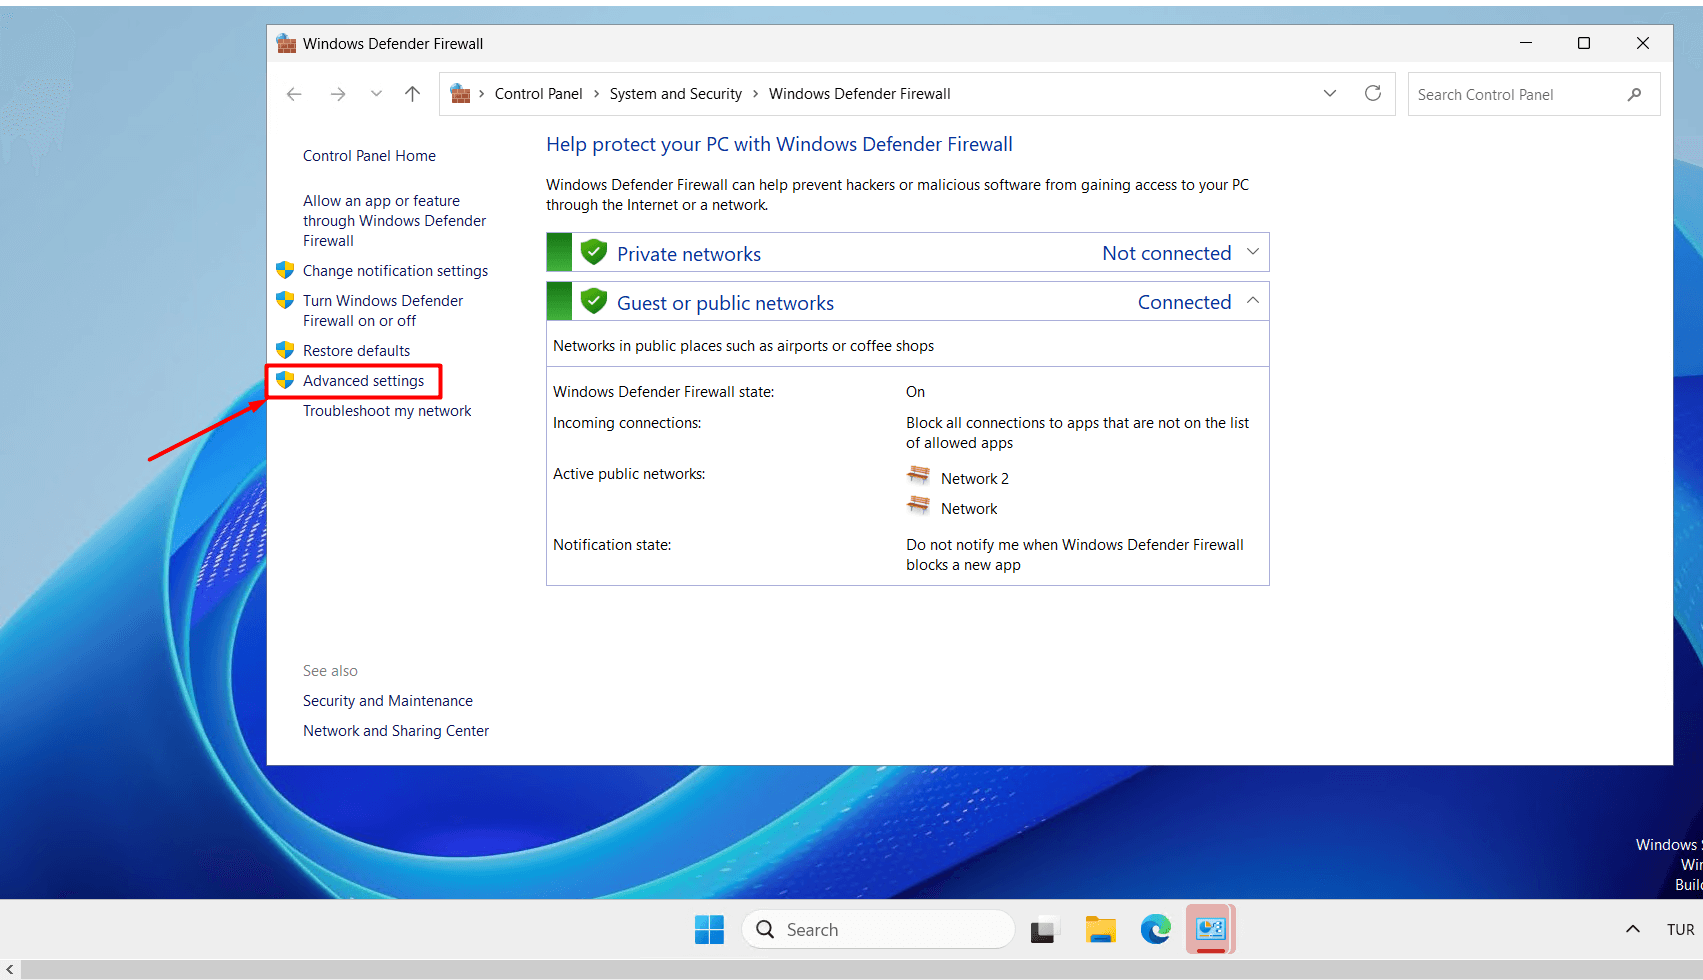The height and width of the screenshot is (980, 1703).
Task: Open the address bar history dropdown
Action: tap(1330, 93)
